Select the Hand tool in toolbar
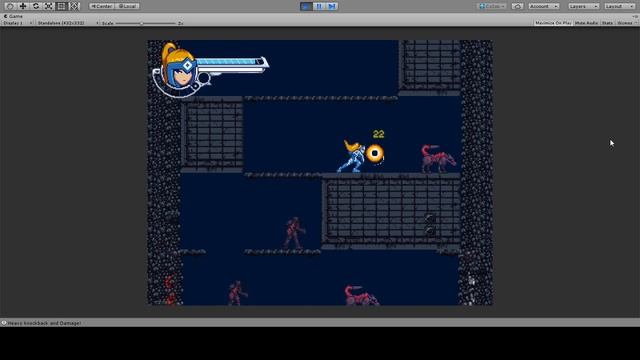 [x=10, y=6]
